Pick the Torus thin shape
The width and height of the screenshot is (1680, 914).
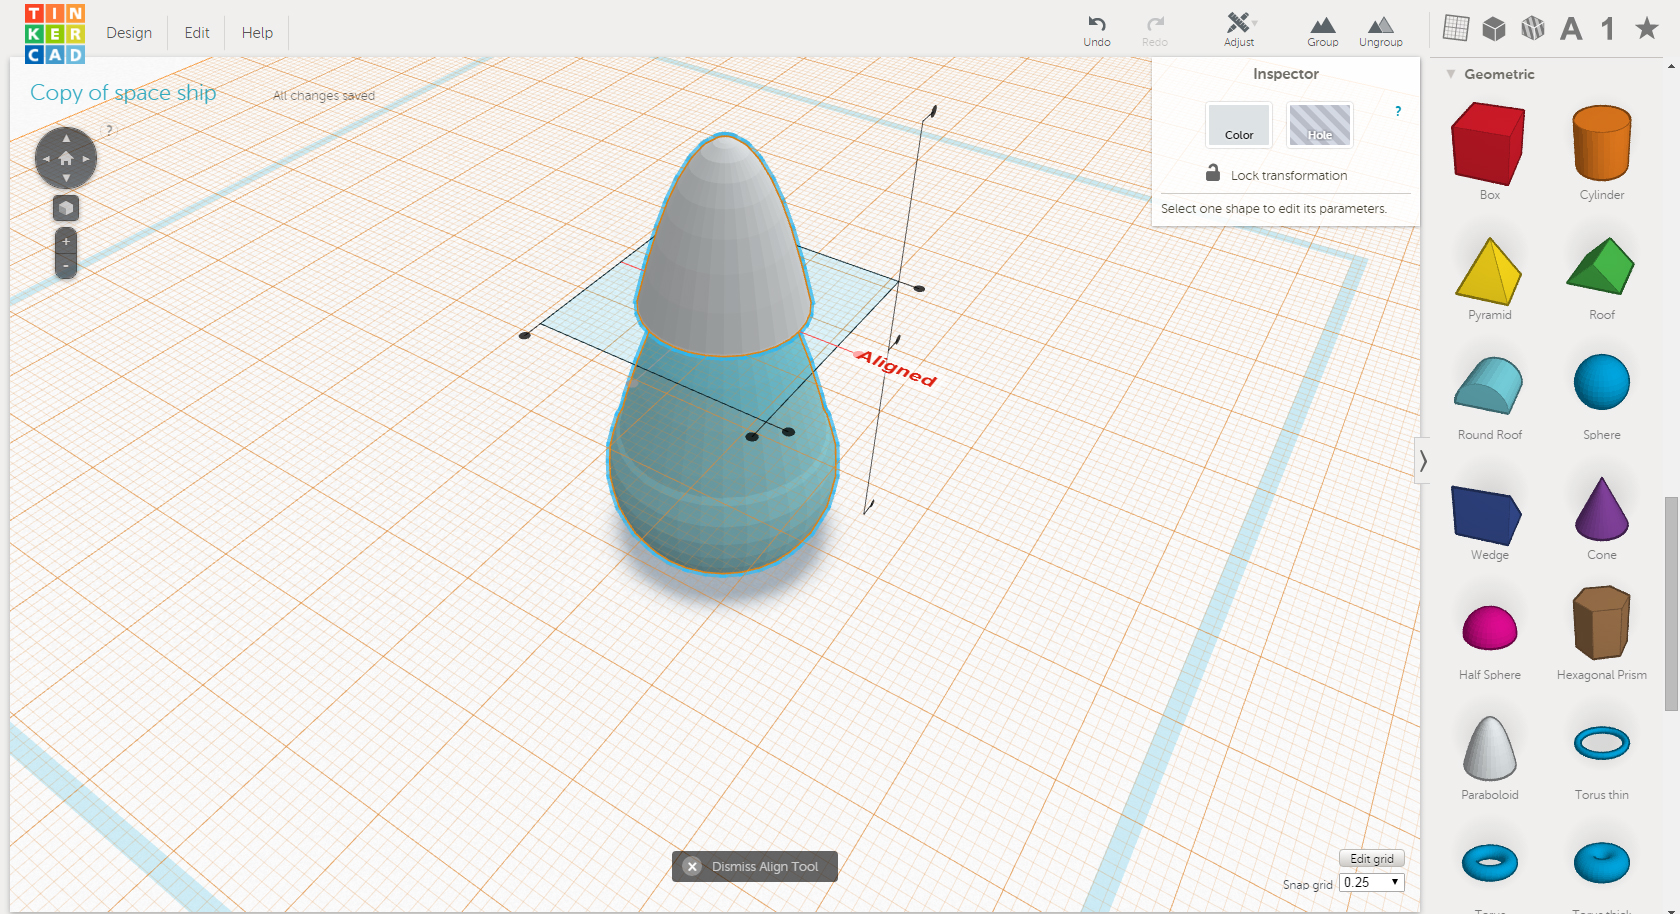pos(1602,743)
